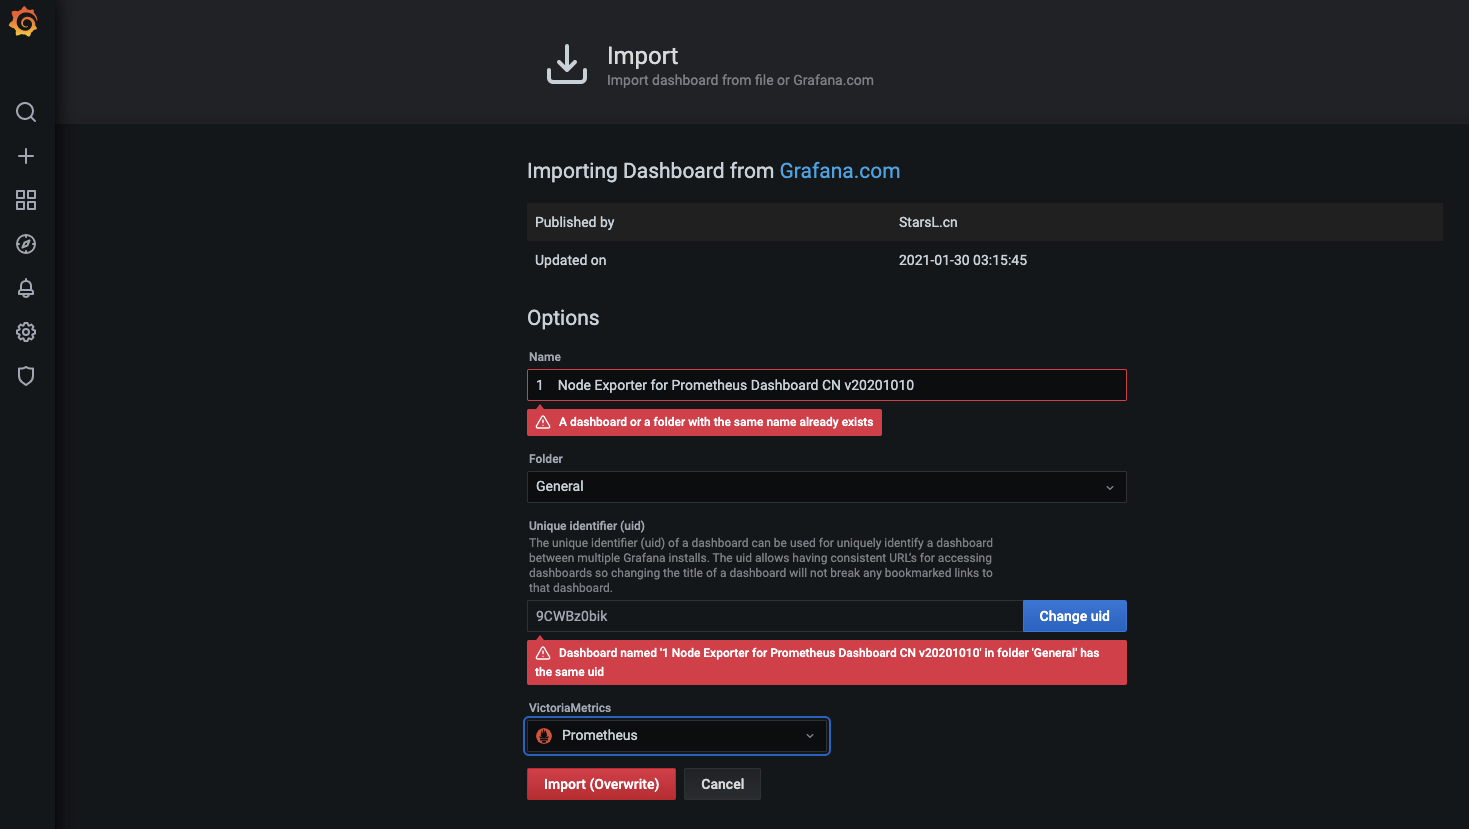Expand the Folder dropdown showing General
The width and height of the screenshot is (1469, 829).
point(827,487)
